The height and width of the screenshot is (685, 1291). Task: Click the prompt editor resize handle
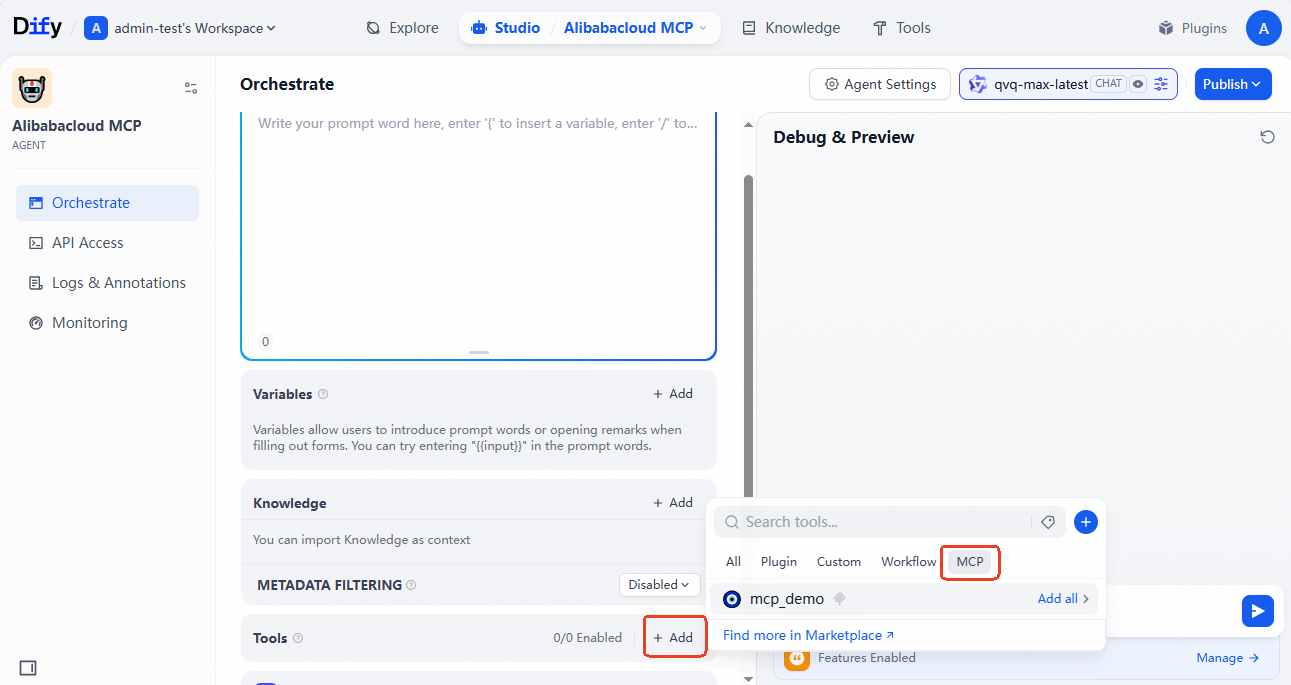click(x=479, y=353)
